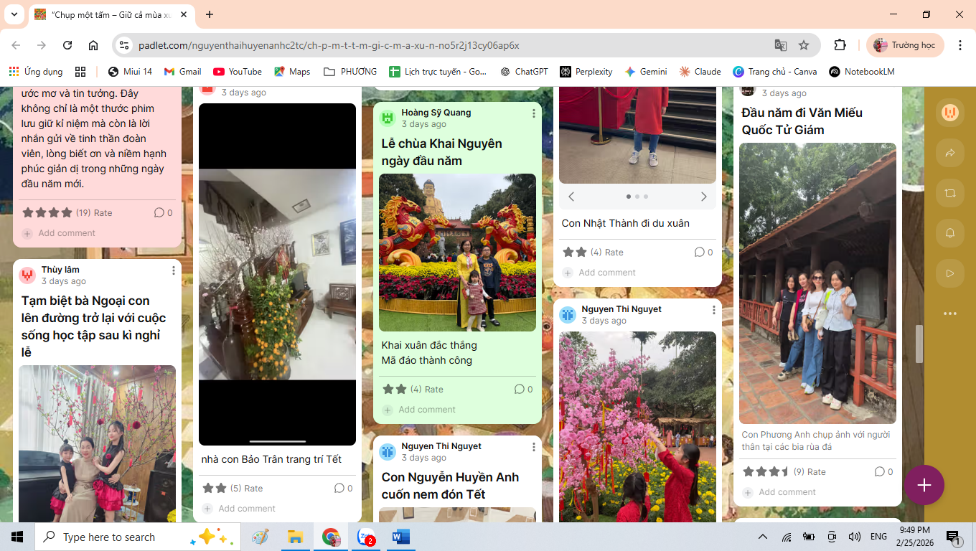Rate the Văn Miếu post using its stars
976x551 pixels.
point(766,471)
